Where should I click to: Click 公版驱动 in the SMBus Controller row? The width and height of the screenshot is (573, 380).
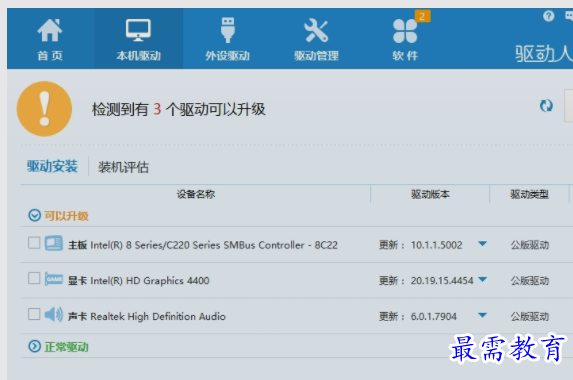530,245
